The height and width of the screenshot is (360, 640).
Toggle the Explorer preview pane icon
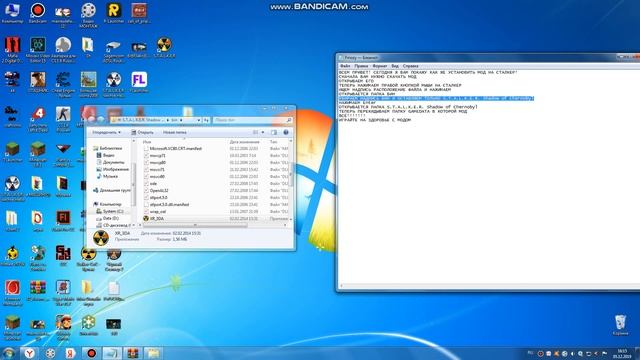[x=273, y=132]
